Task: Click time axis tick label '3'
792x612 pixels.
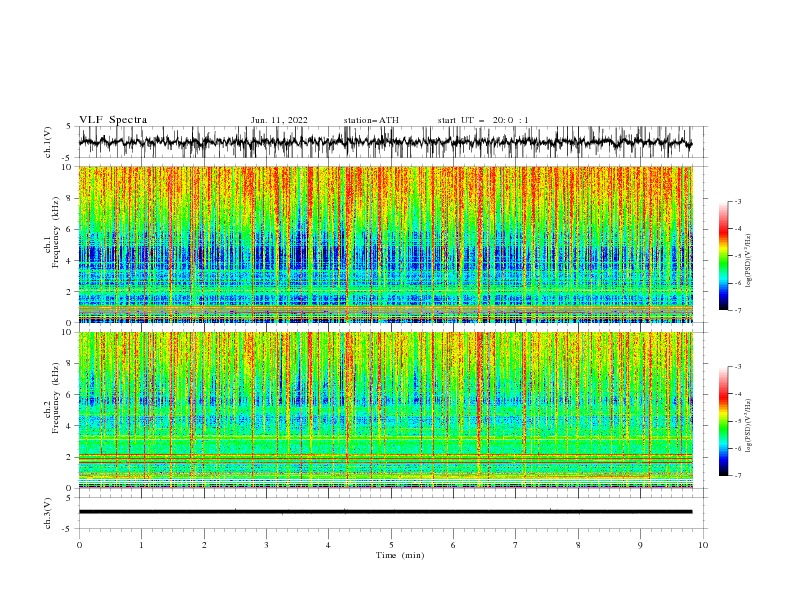Action: pyautogui.click(x=266, y=545)
